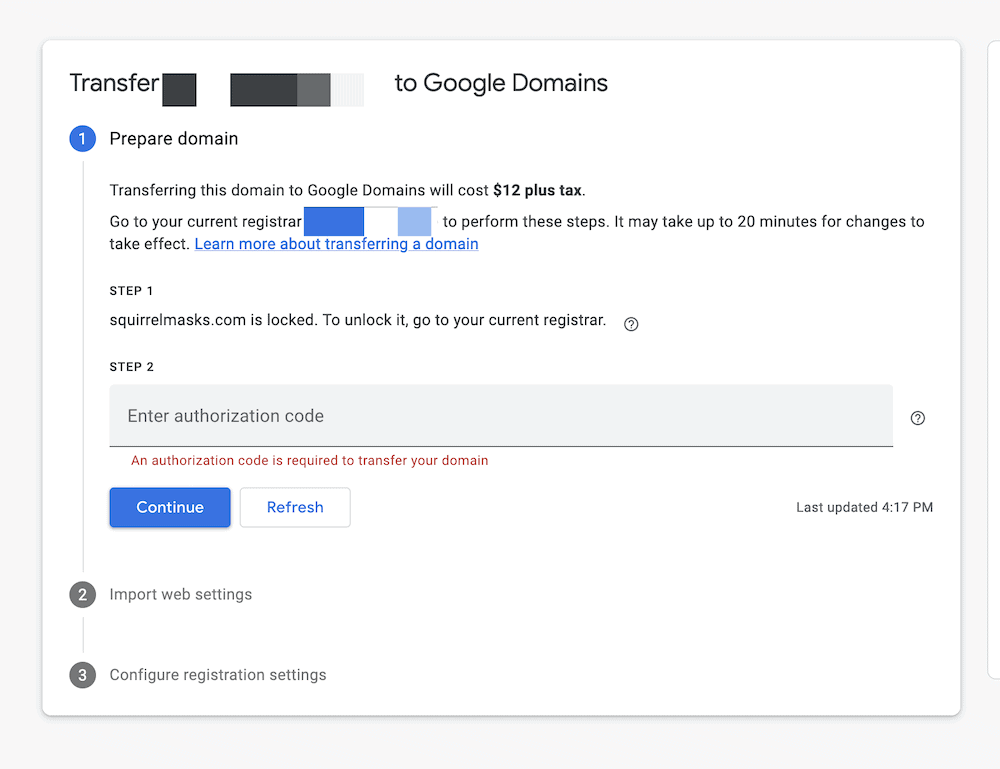Click the Last updated 4:17 PM timestamp
The image size is (1000, 769).
click(x=864, y=507)
